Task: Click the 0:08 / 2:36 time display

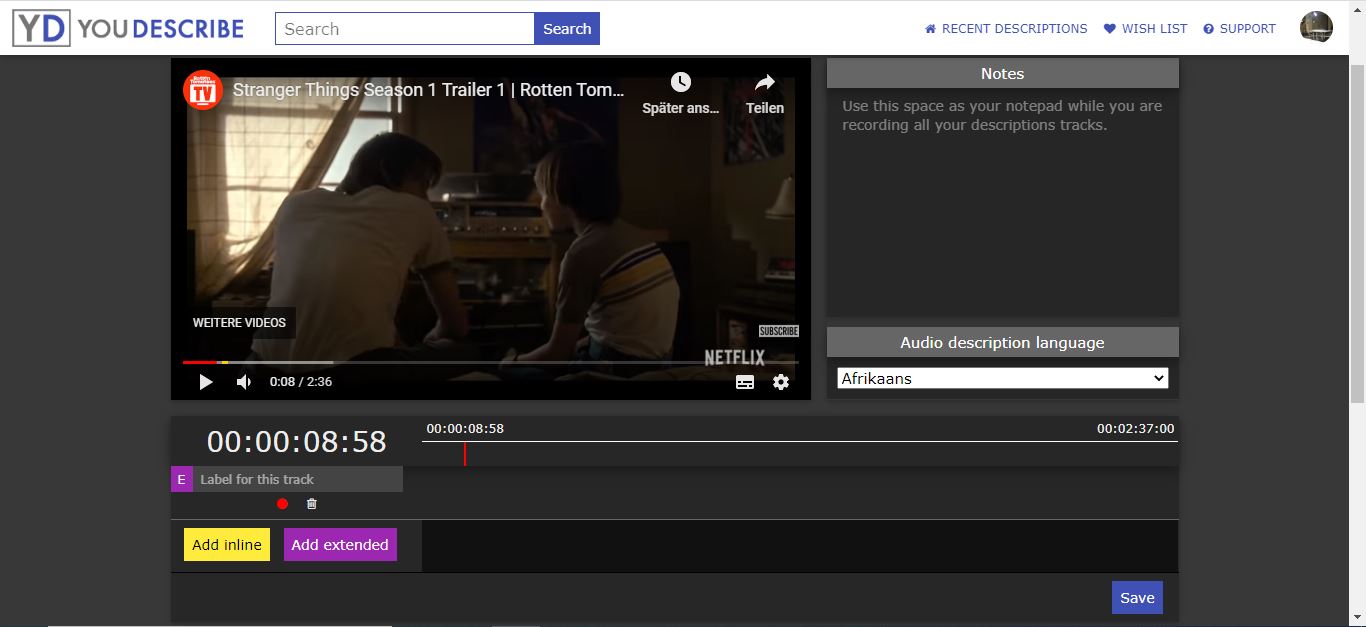Action: 301,382
